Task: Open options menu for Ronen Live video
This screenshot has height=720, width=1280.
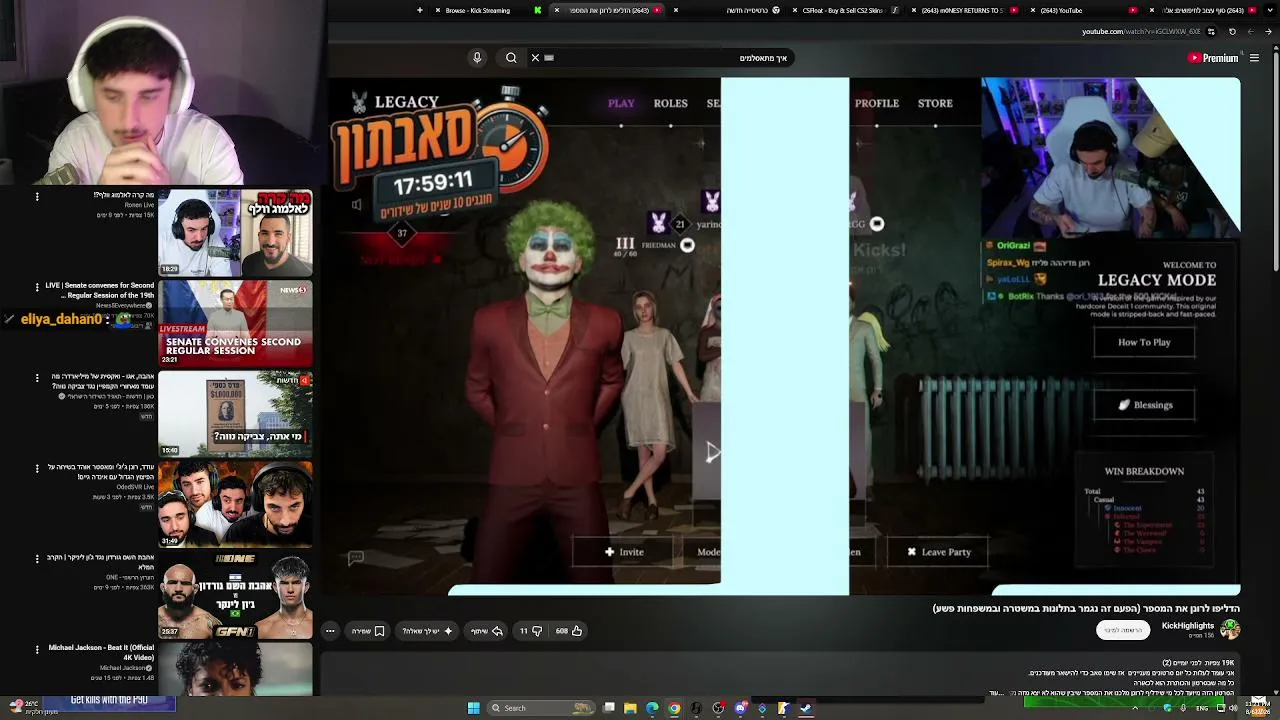Action: tap(37, 197)
